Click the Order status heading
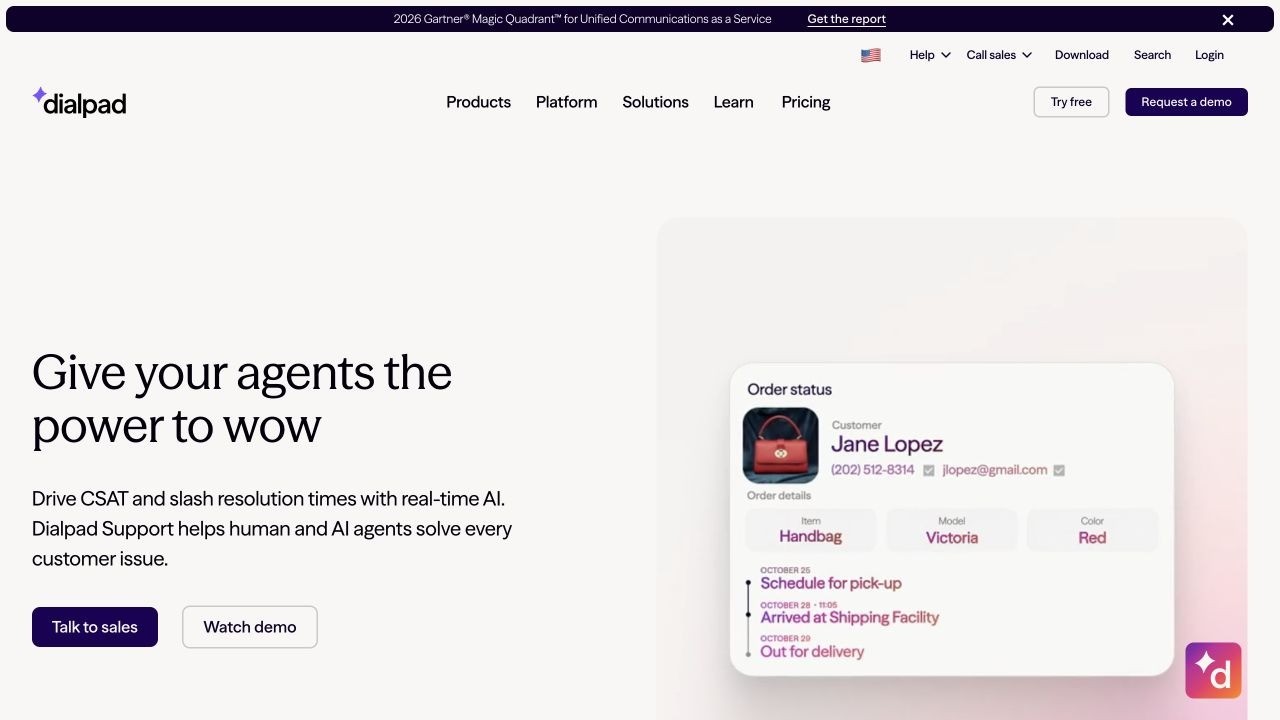The width and height of the screenshot is (1280, 720). (x=790, y=389)
